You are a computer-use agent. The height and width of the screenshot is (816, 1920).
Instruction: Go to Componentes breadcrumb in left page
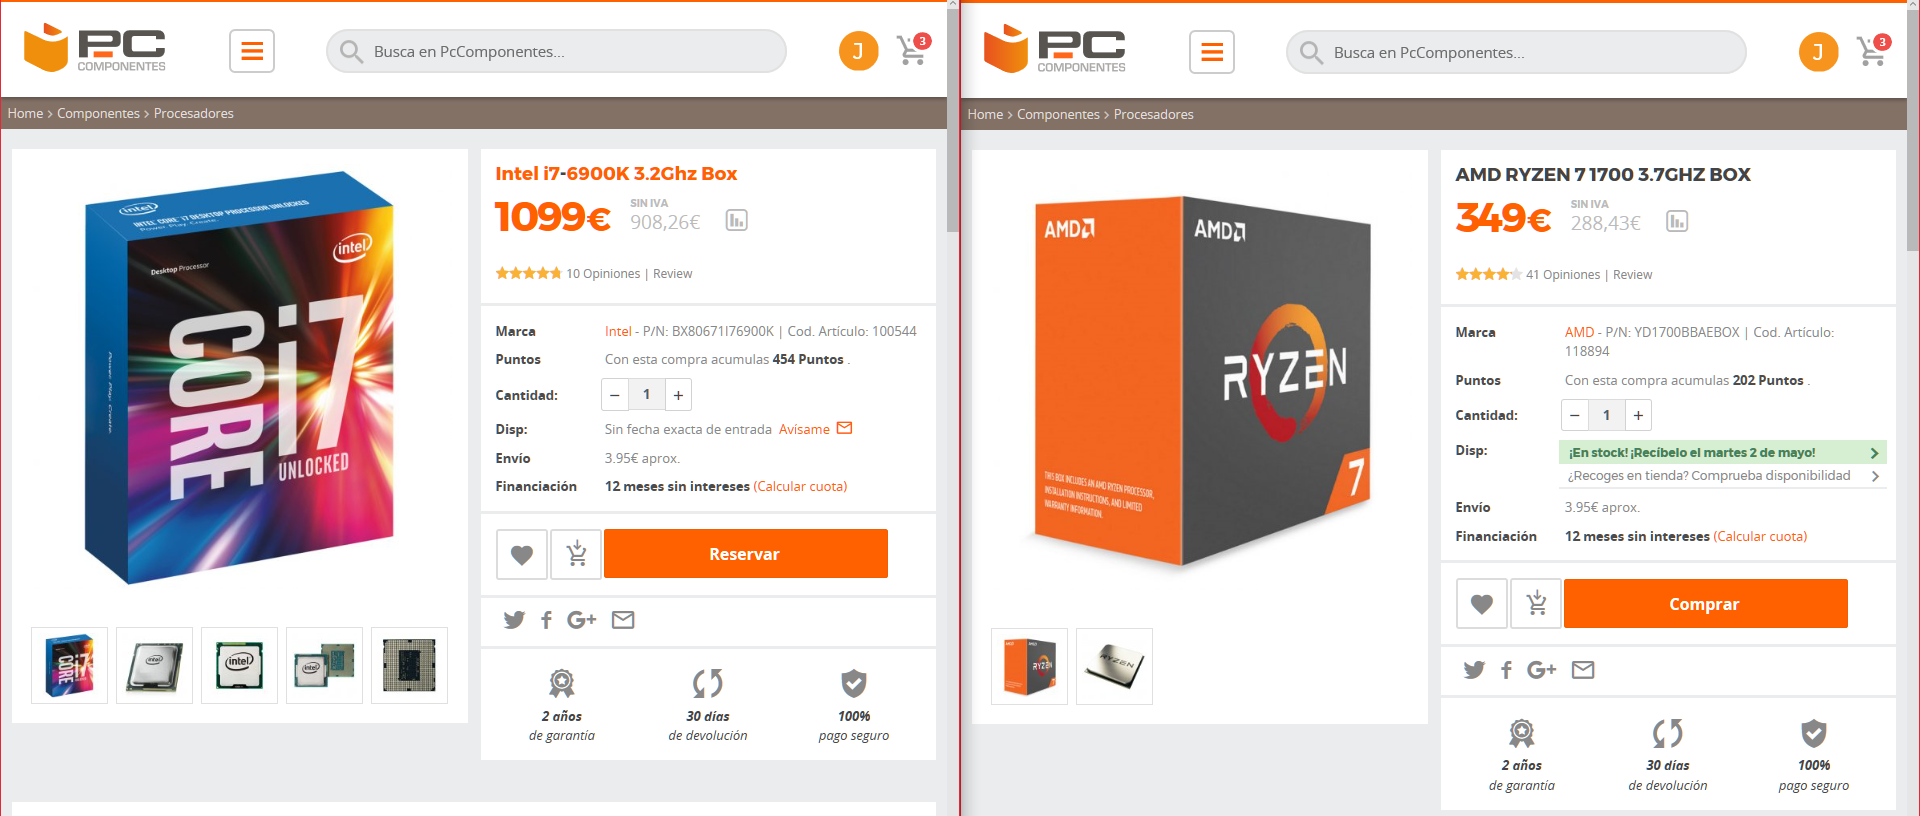(x=98, y=113)
